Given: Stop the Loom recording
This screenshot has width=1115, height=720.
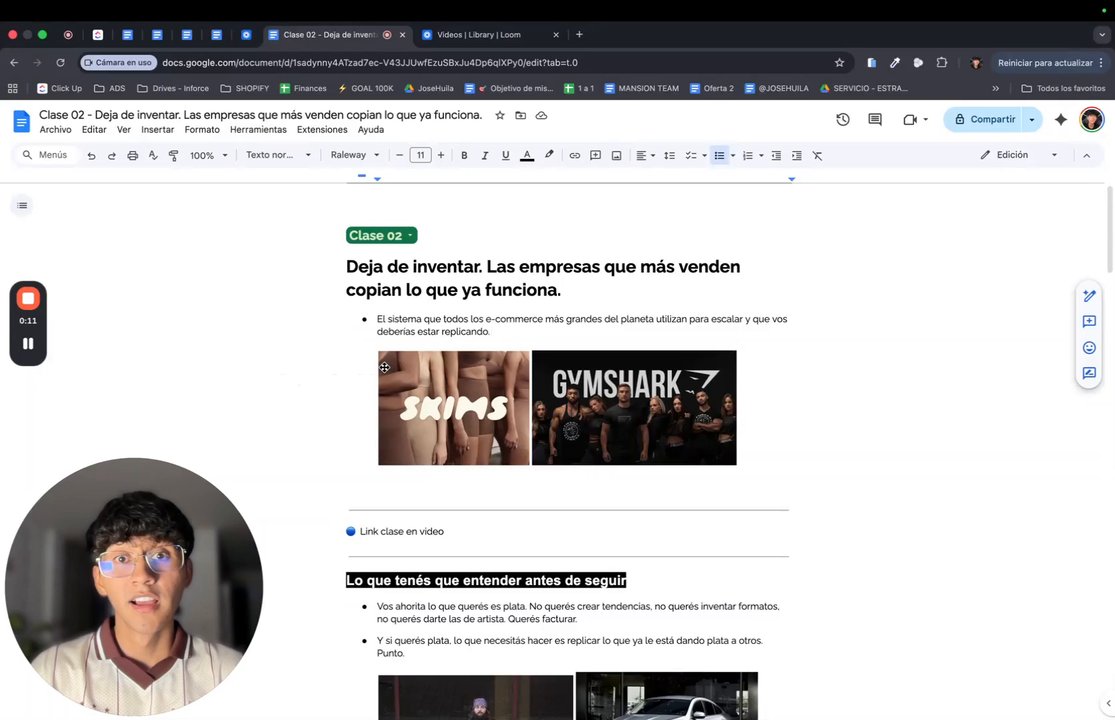Looking at the screenshot, I should point(28,299).
